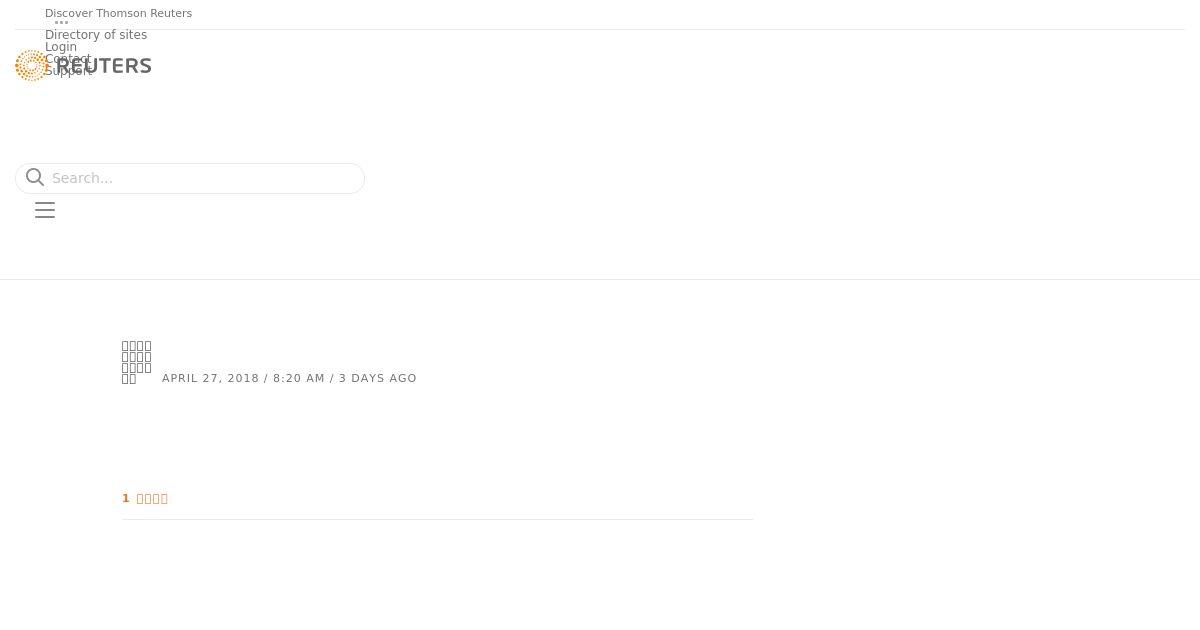Click the REUTERS wordmark text

104,66
